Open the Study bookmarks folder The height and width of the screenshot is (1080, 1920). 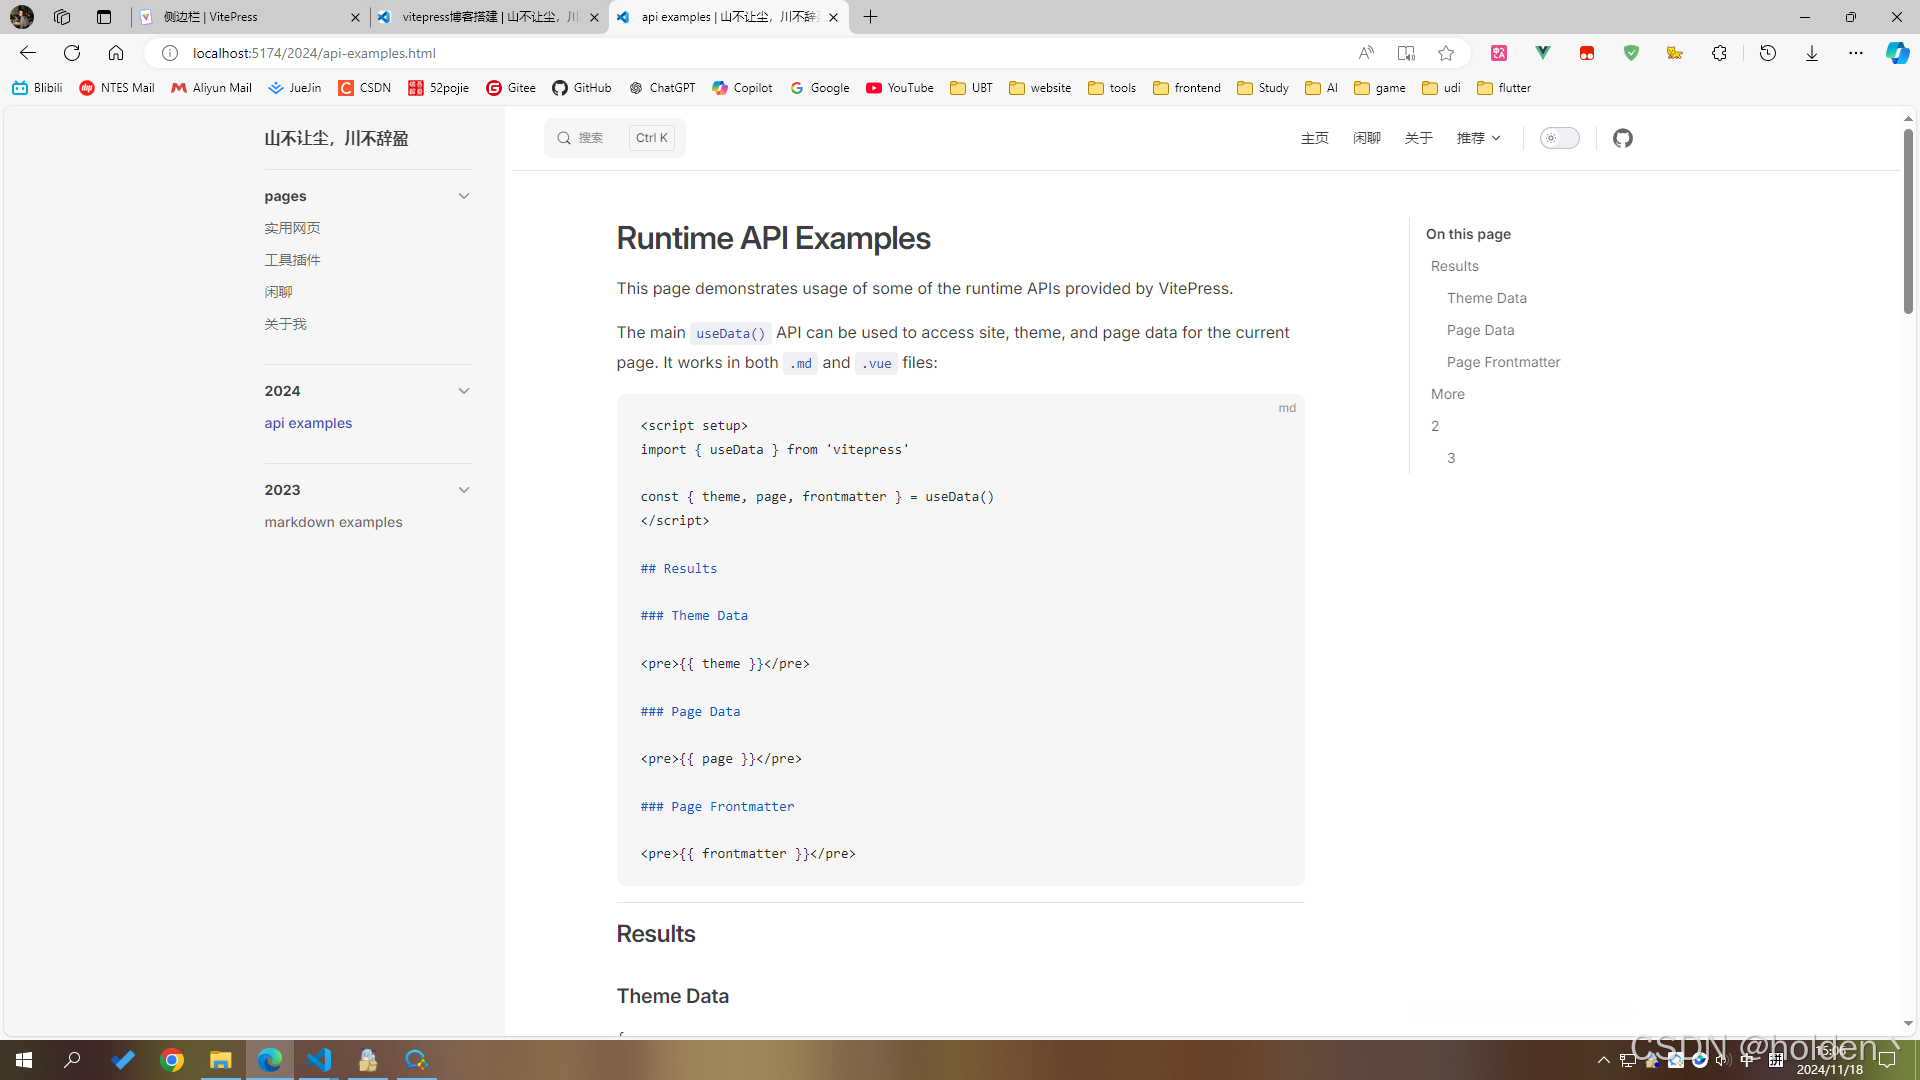click(1263, 88)
